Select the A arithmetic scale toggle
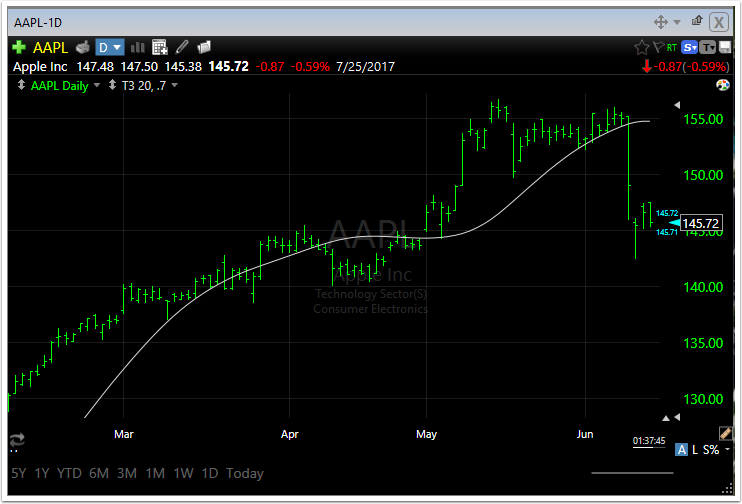 [x=681, y=450]
